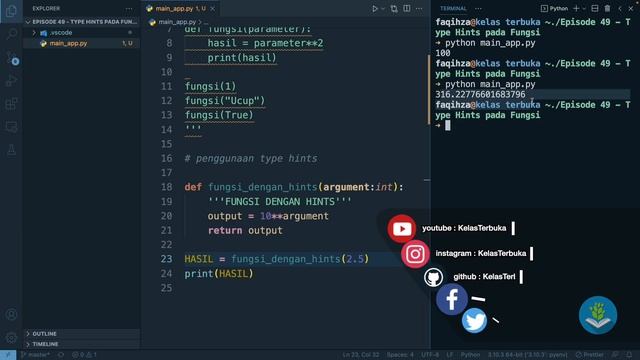640x360 pixels.
Task: Click the def fungsi_dengan_hints line
Action: click(x=293, y=187)
